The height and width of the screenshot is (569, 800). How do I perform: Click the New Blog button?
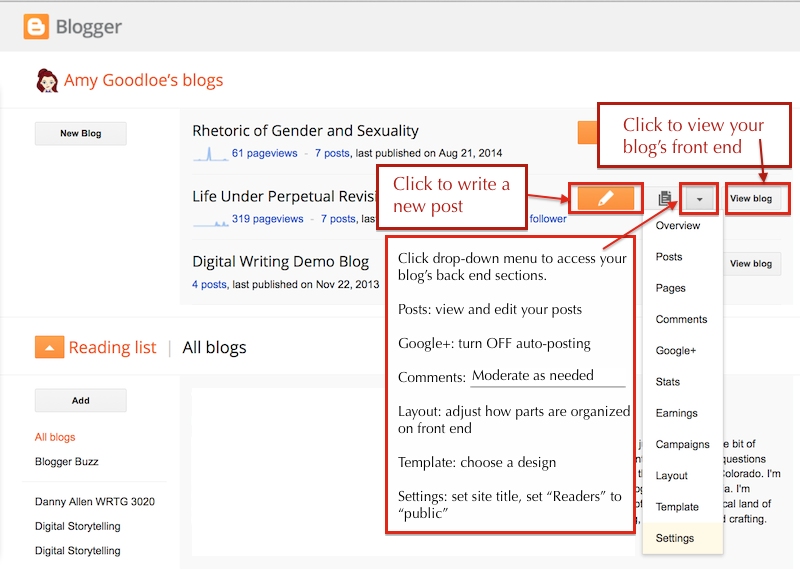click(81, 133)
